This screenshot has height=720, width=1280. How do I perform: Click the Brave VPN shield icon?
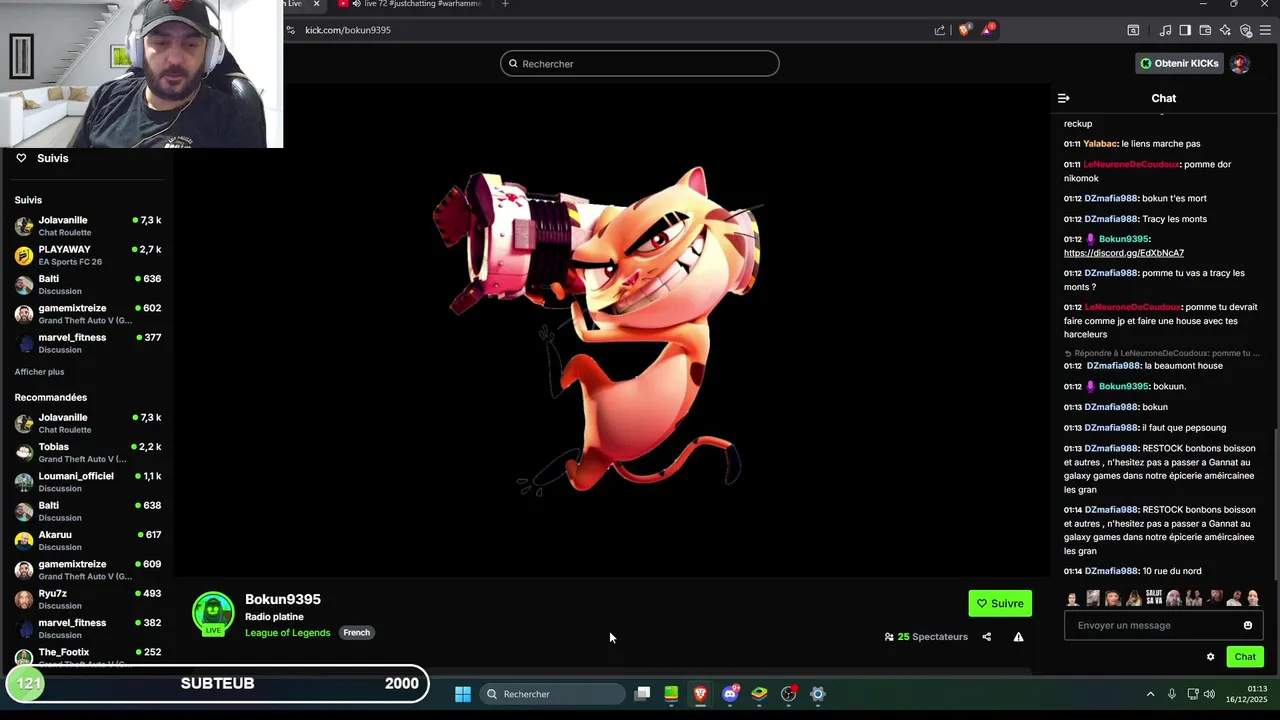(1245, 30)
